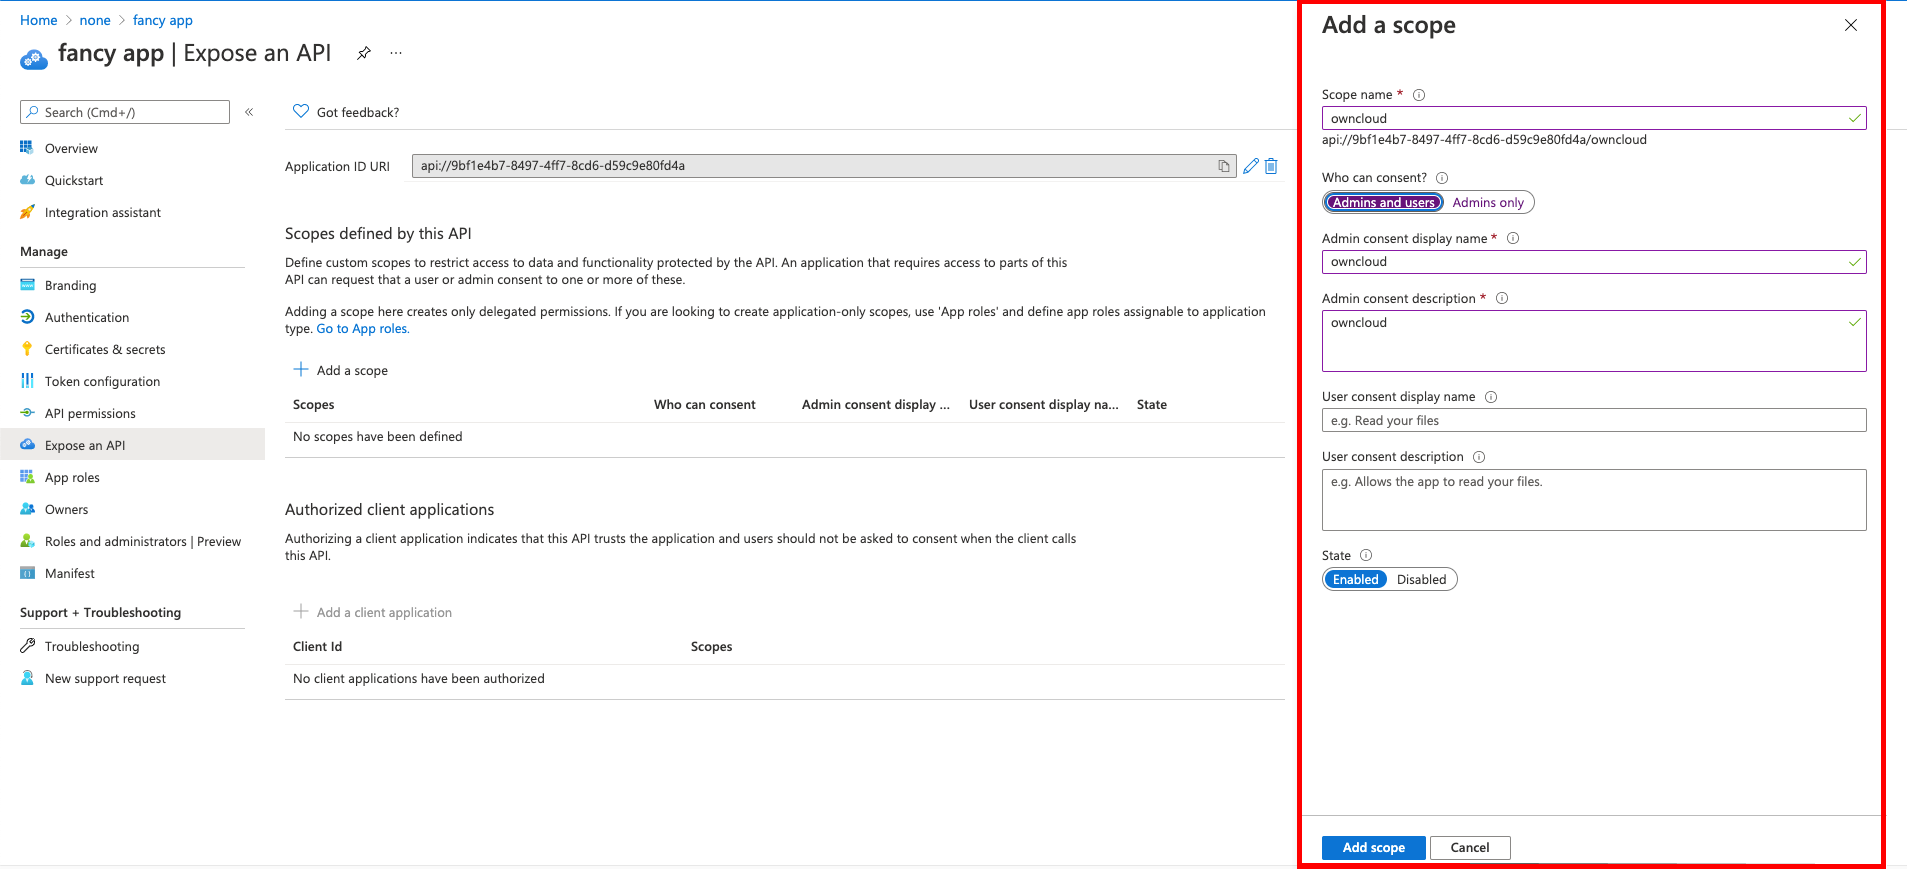1907x869 pixels.
Task: Set scope state to Disabled
Action: [1421, 579]
